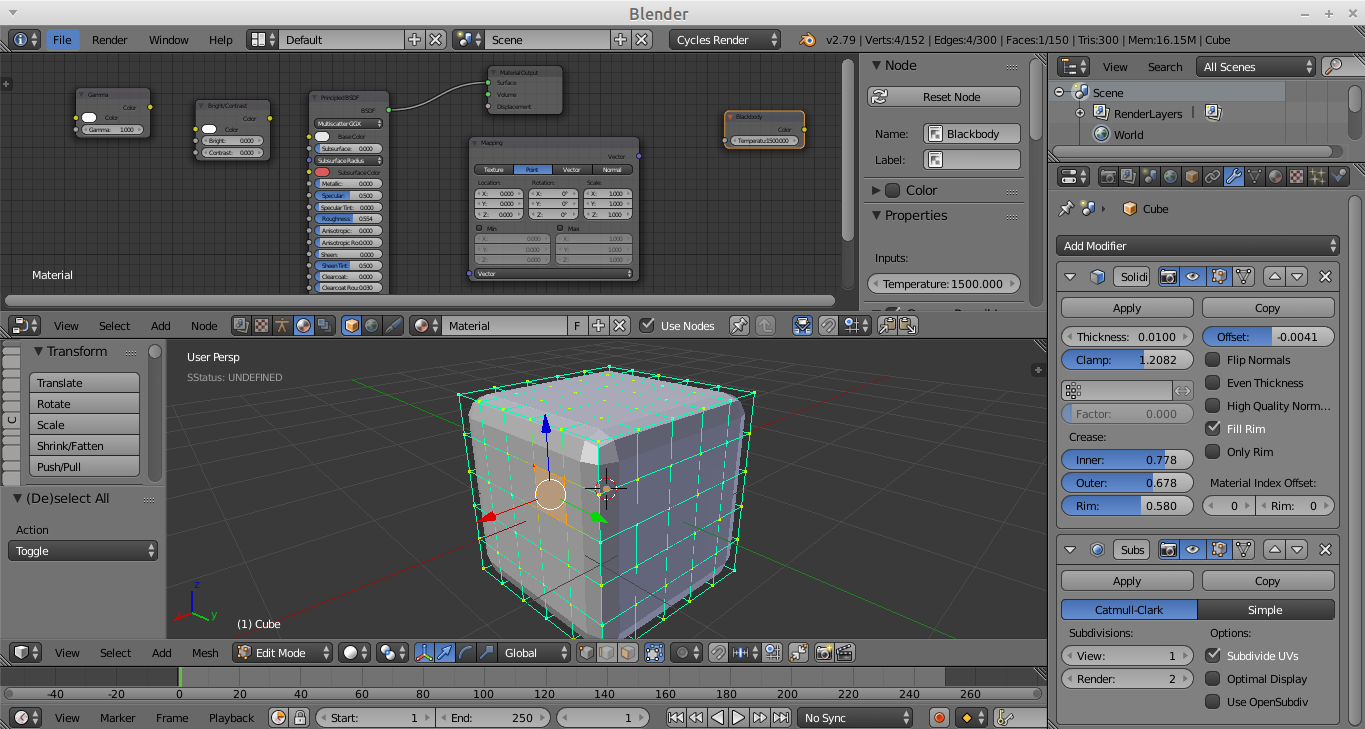This screenshot has height=729, width=1365.
Task: Switch subdivision type to Simple
Action: click(1265, 610)
